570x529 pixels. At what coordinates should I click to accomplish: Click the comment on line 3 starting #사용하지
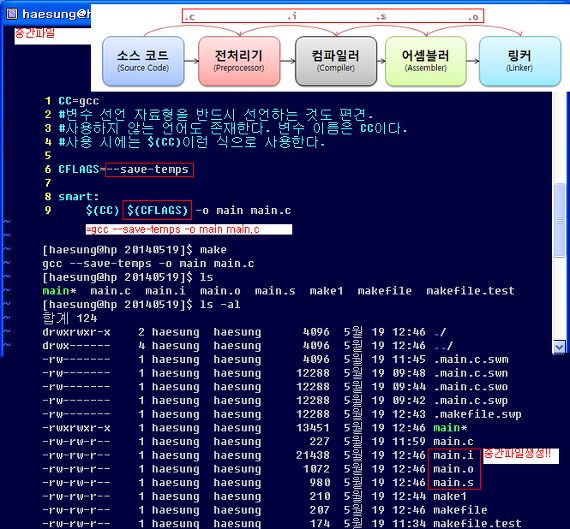pyautogui.click(x=233, y=128)
